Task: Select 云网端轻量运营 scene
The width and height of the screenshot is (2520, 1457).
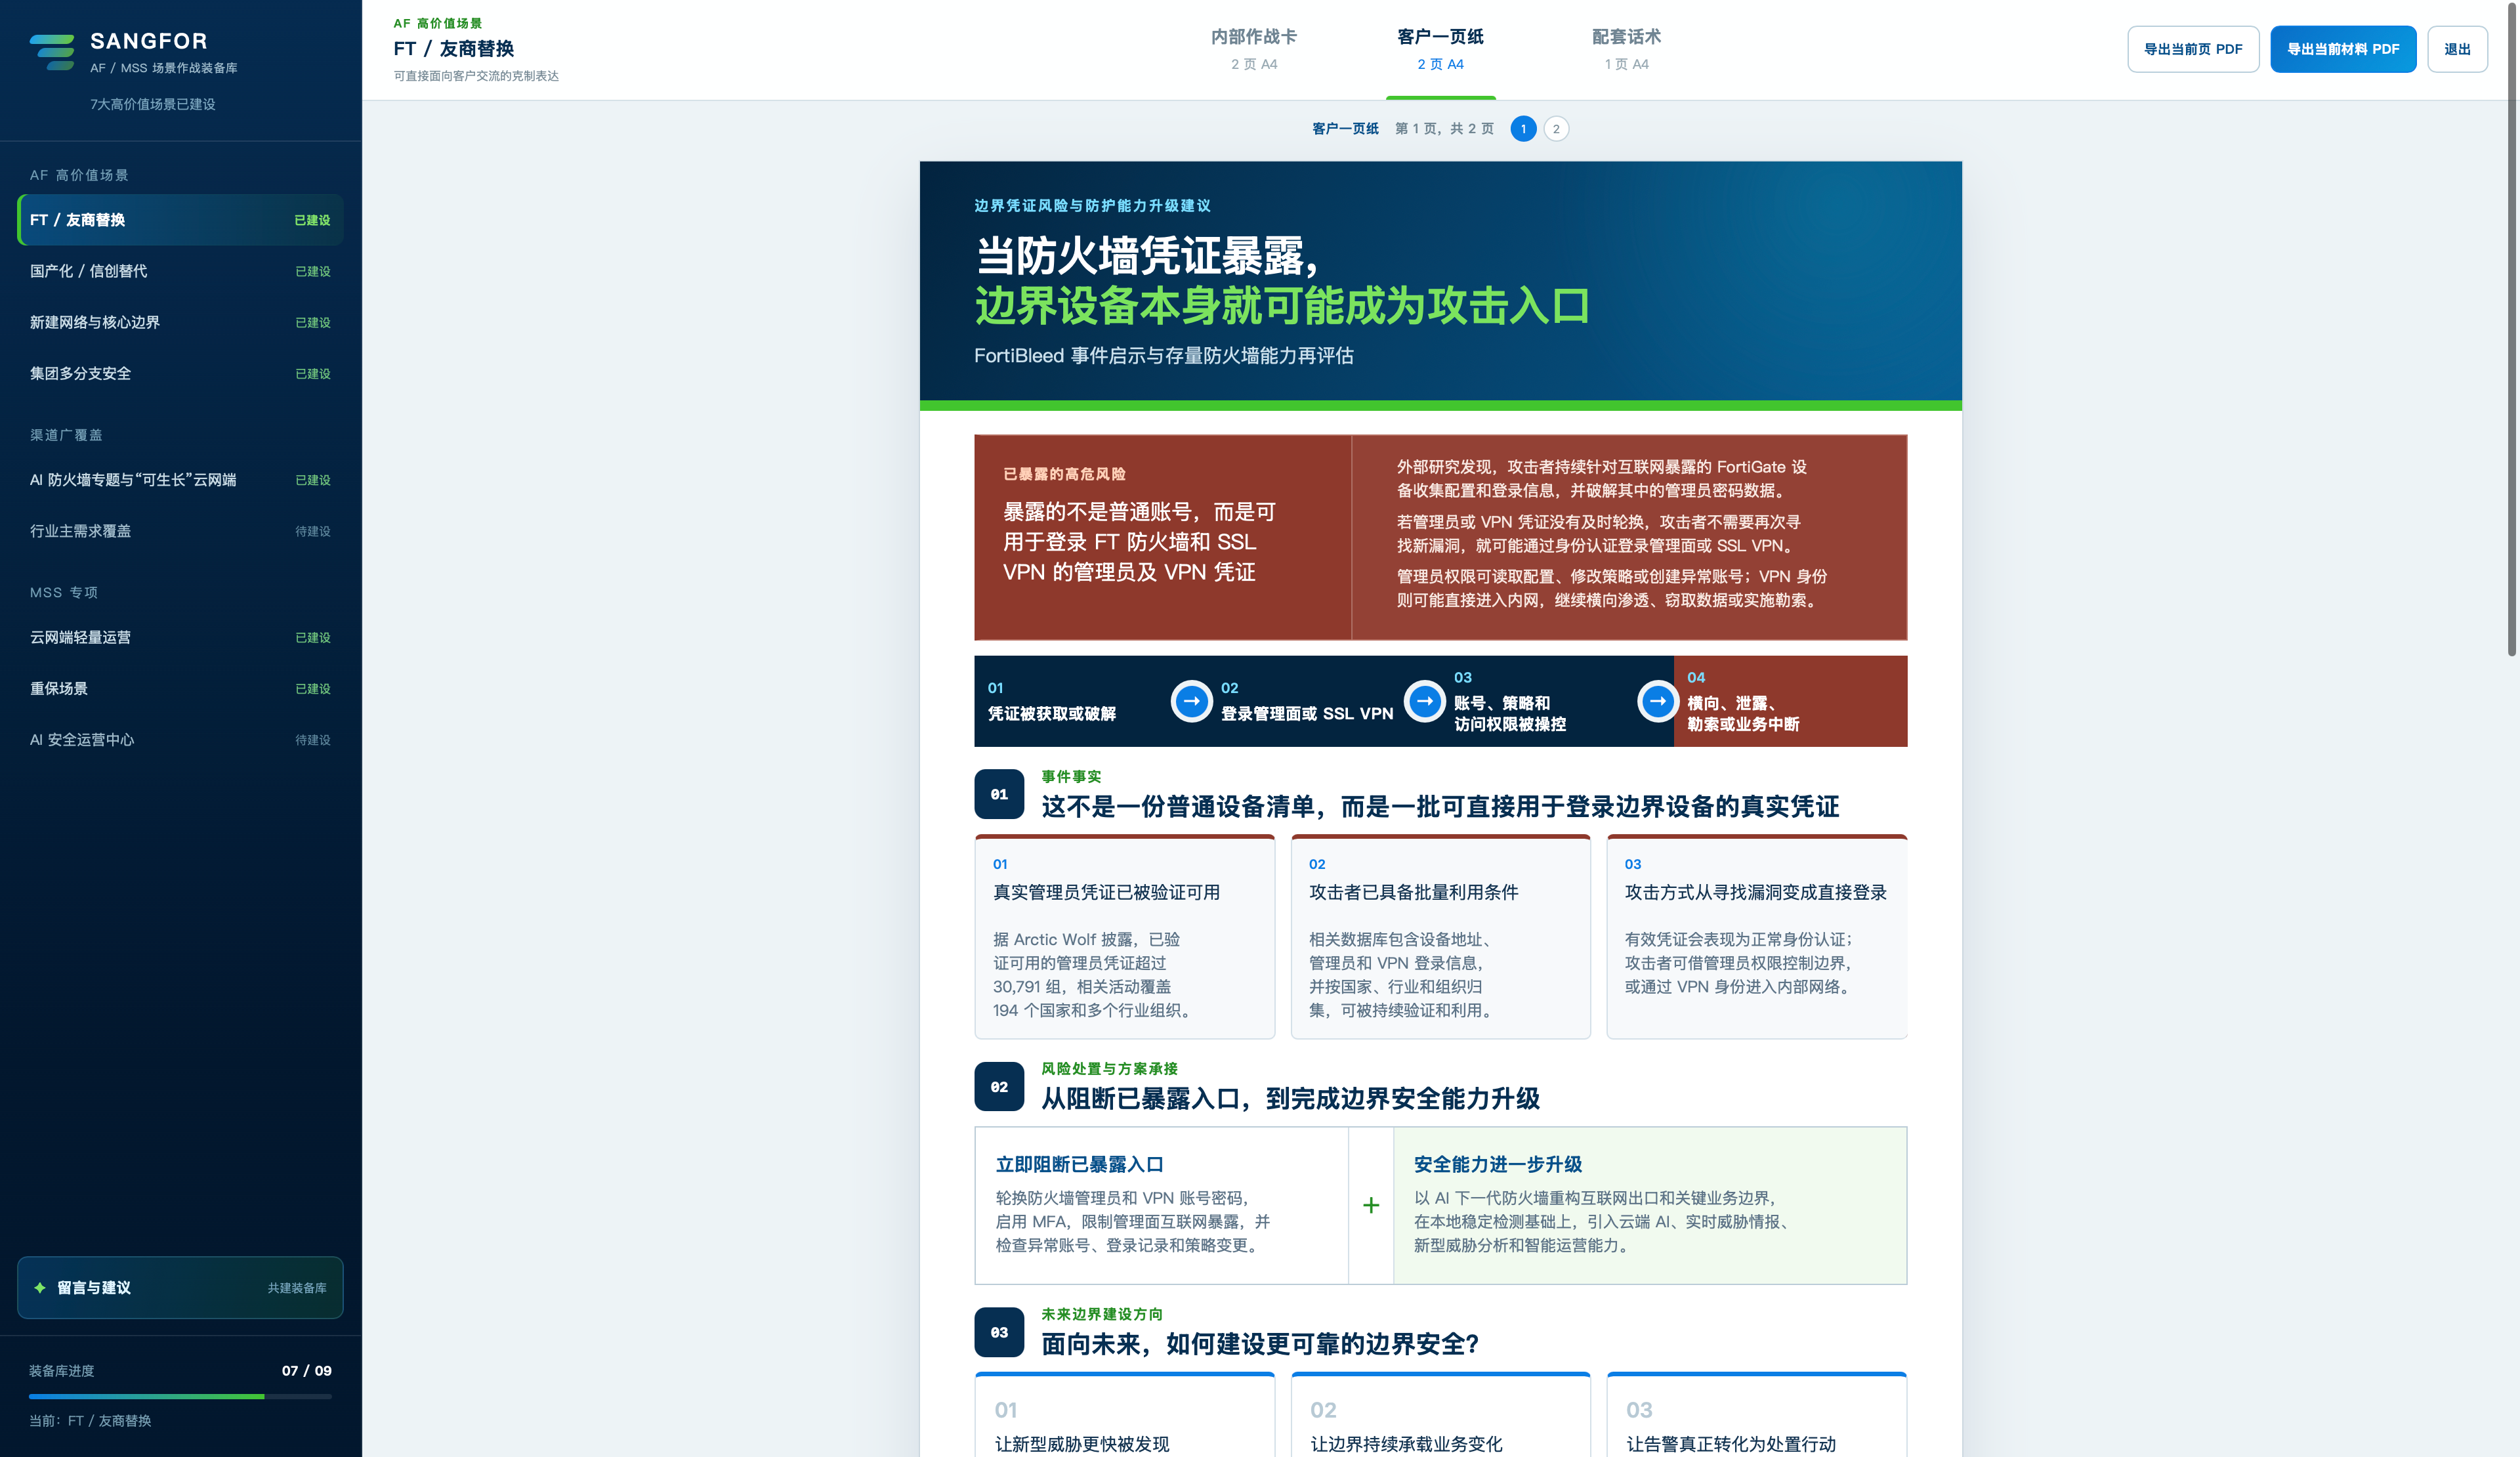Action: click(180, 637)
